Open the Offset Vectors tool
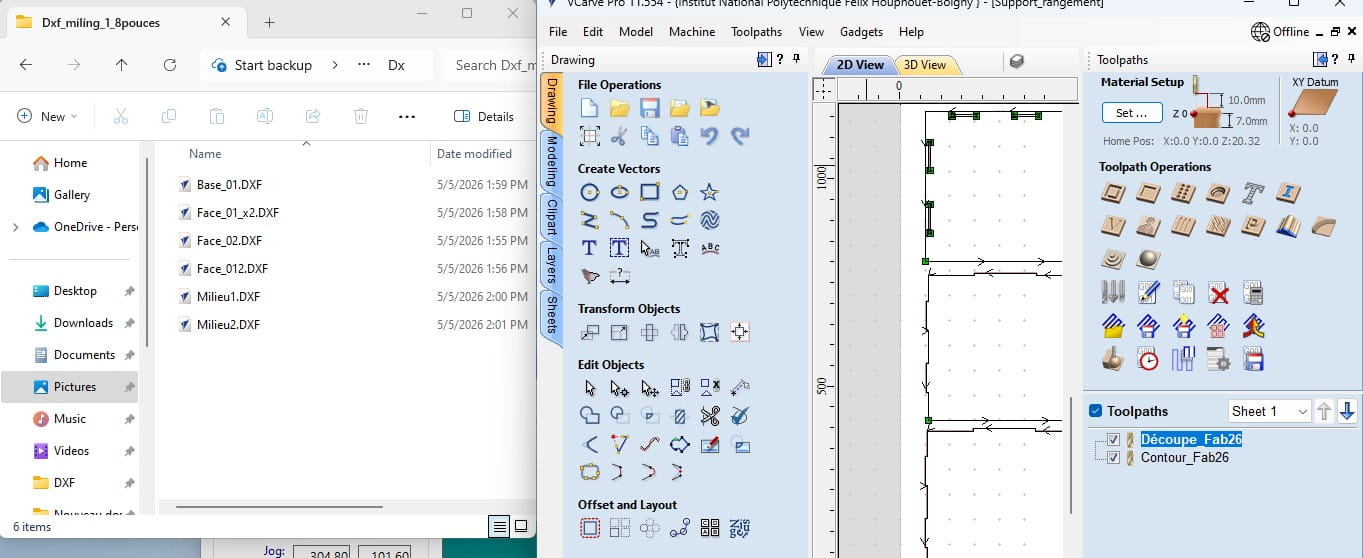The width and height of the screenshot is (1363, 558). (x=590, y=528)
